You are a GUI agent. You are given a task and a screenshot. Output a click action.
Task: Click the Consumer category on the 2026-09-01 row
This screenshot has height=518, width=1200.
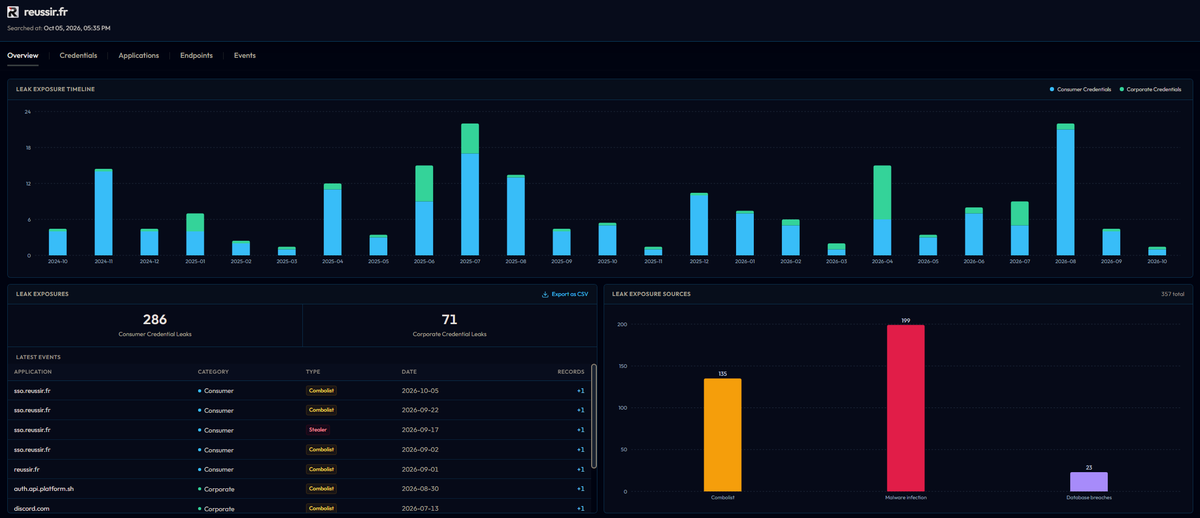(x=216, y=469)
